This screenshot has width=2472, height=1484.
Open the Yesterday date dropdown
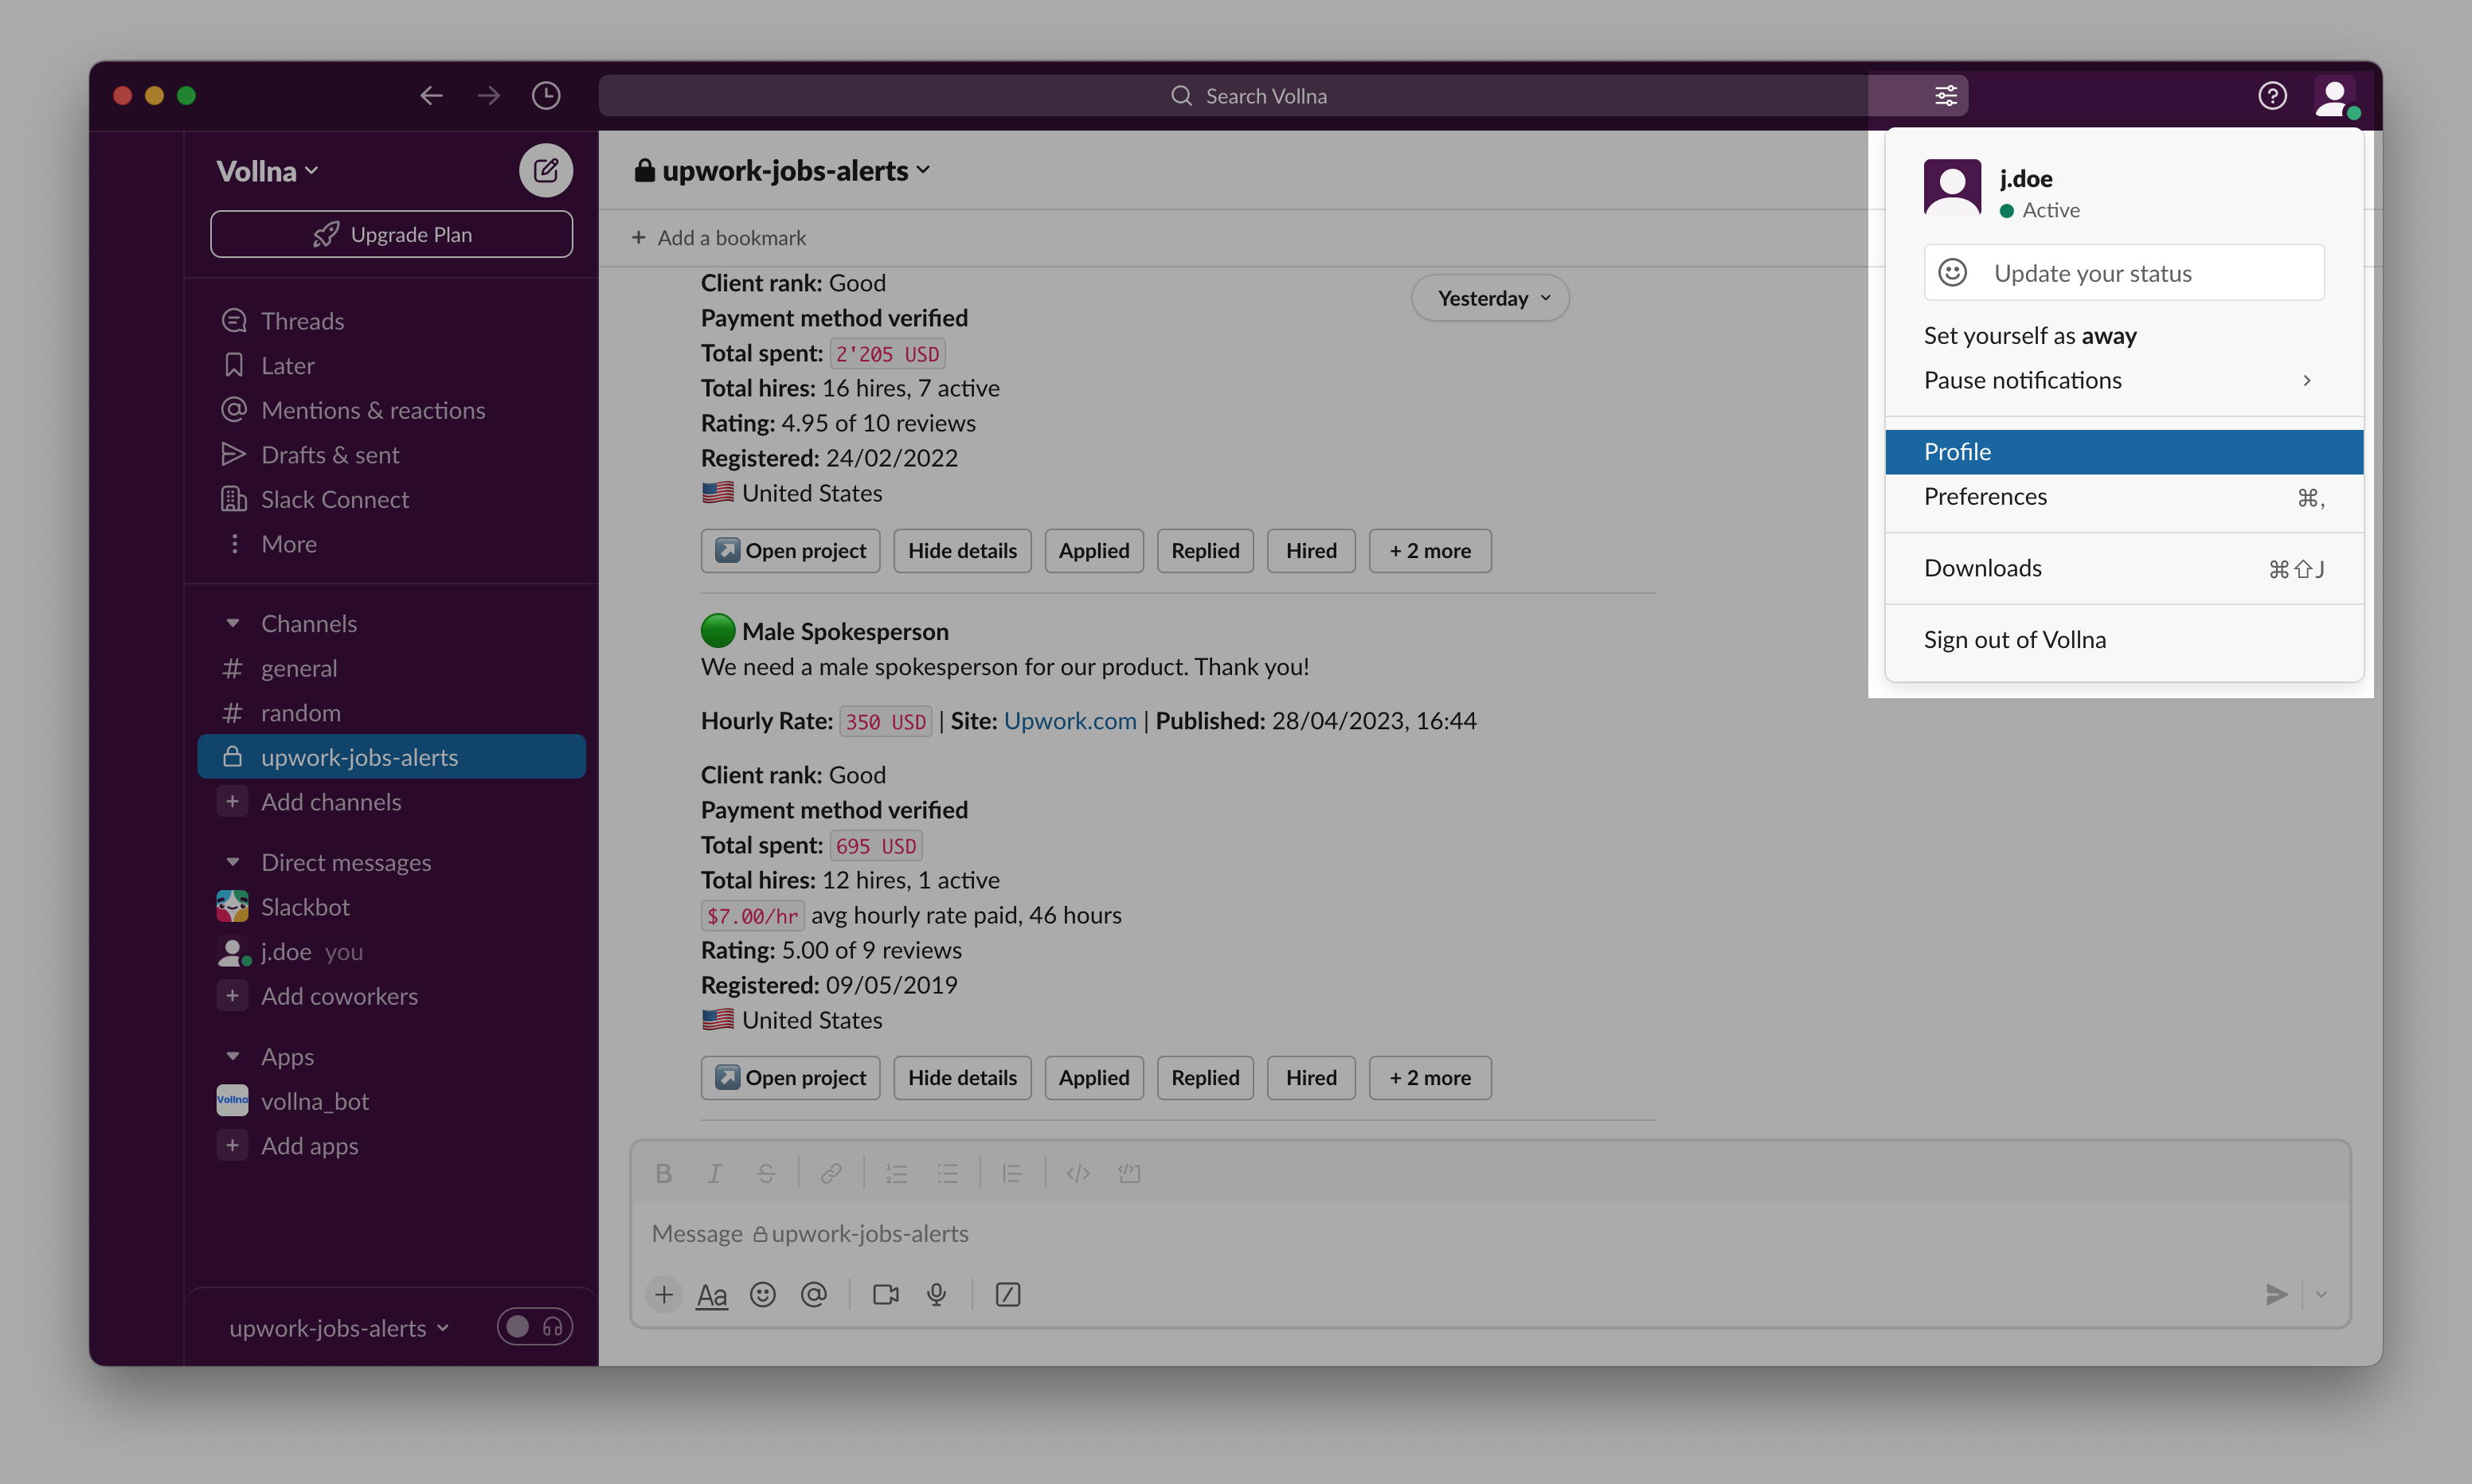[1490, 298]
